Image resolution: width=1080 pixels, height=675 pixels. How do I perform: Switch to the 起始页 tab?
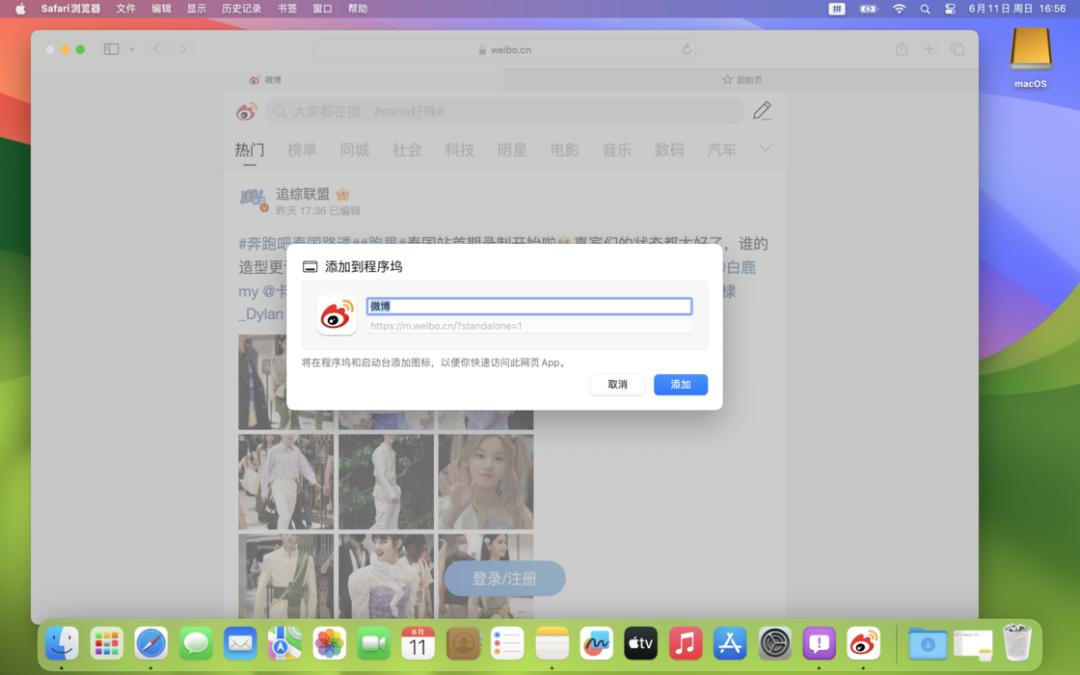point(742,80)
